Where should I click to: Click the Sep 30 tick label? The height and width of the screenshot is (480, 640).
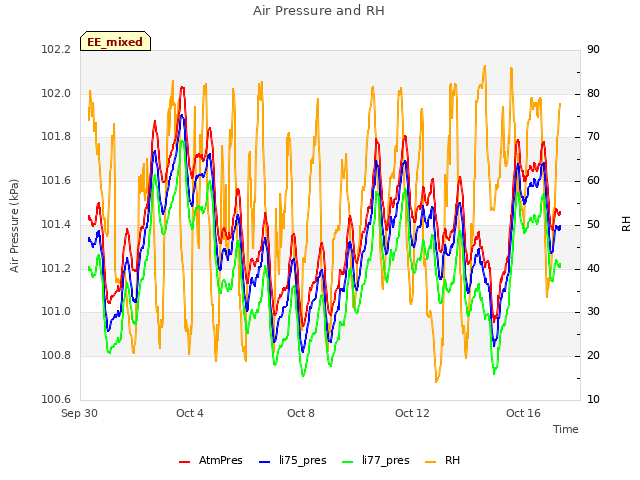coord(80,413)
